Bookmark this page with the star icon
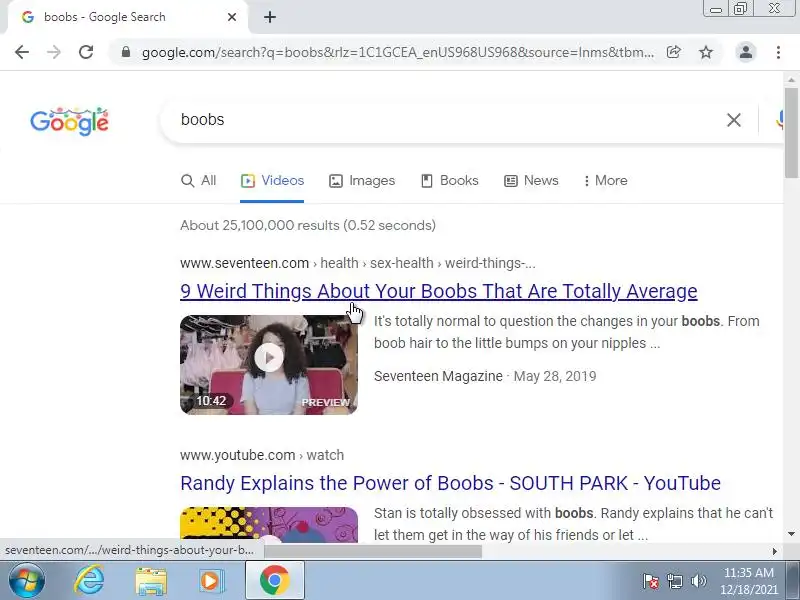The height and width of the screenshot is (600, 800). [x=706, y=52]
